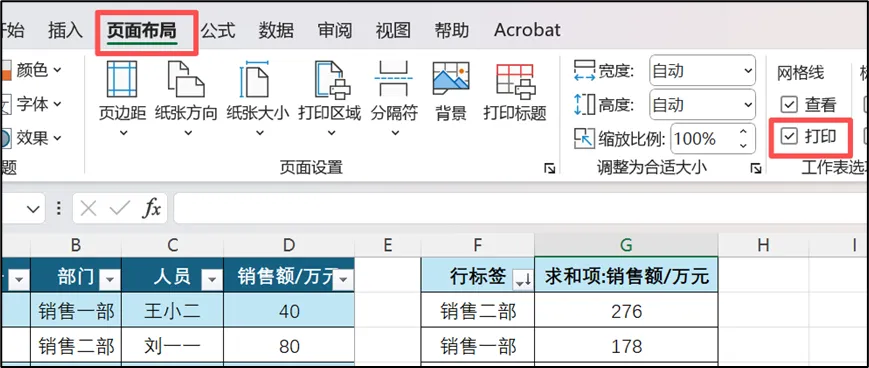Image resolution: width=869 pixels, height=368 pixels.
Task: Toggle the 网格线 查看 checkbox
Action: [x=788, y=104]
